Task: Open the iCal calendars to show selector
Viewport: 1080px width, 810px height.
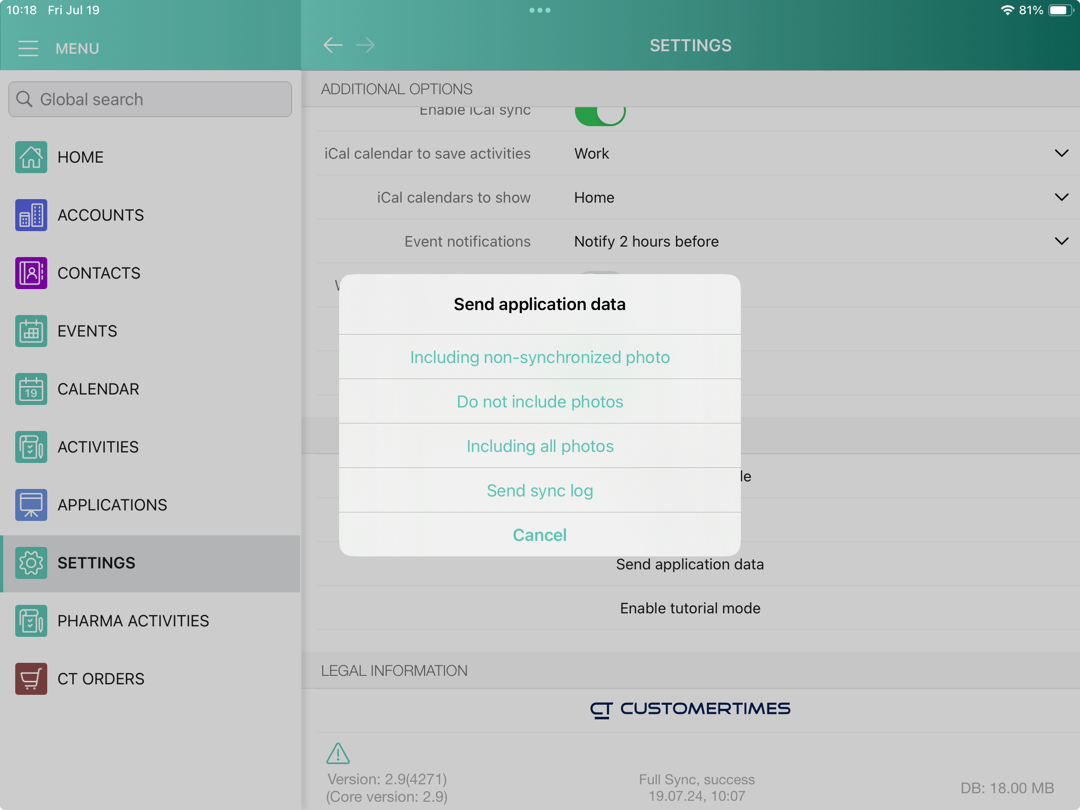Action: 1061,197
